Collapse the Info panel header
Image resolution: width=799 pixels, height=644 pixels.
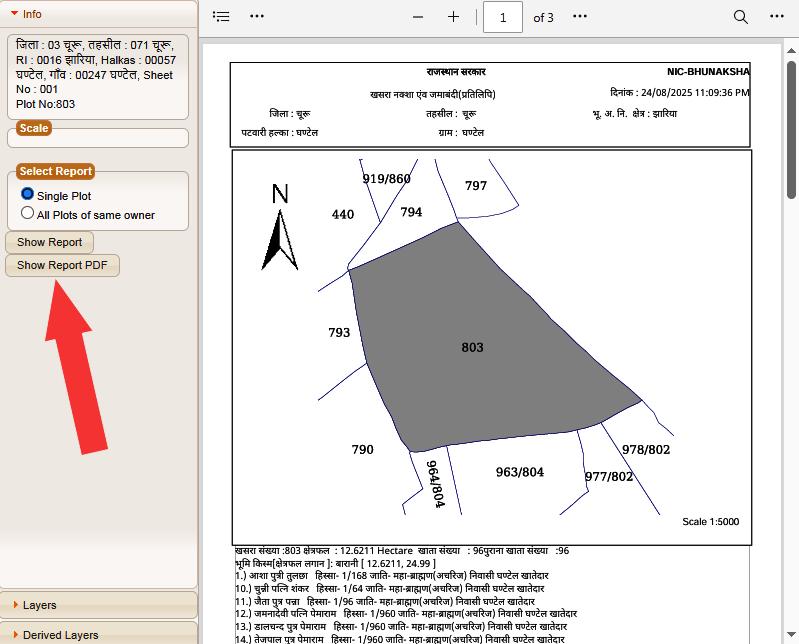[x=98, y=14]
